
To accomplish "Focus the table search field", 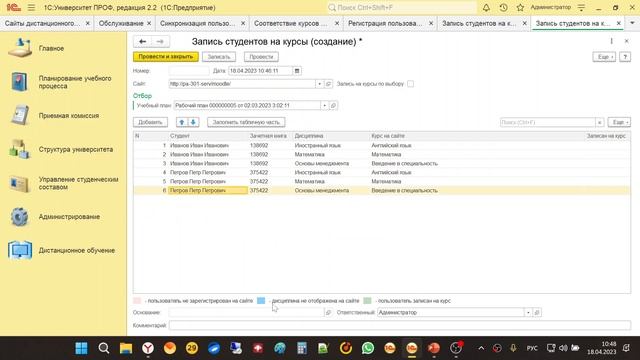I will pos(547,122).
